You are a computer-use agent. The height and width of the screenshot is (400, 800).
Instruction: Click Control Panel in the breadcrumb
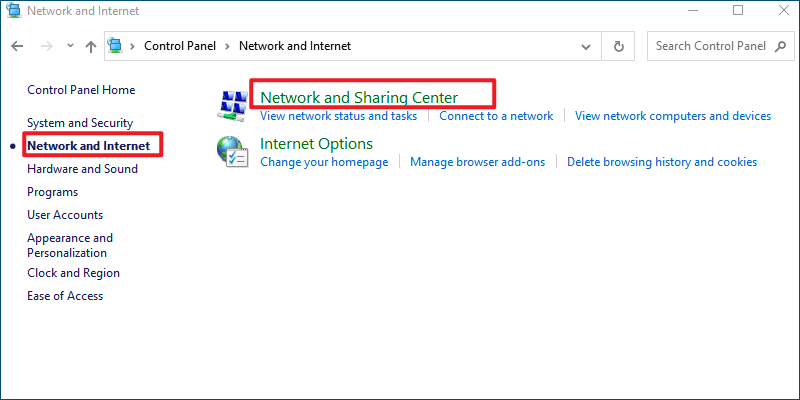180,46
